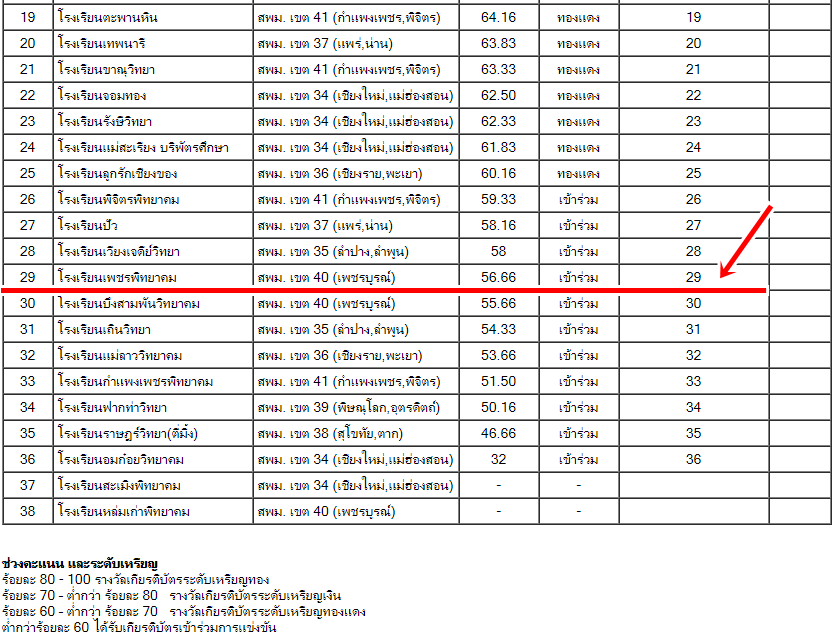Click โรงเรียนพิจิตรพิทยาคม school name
Viewport: 835px width, 641px height.
coord(119,199)
